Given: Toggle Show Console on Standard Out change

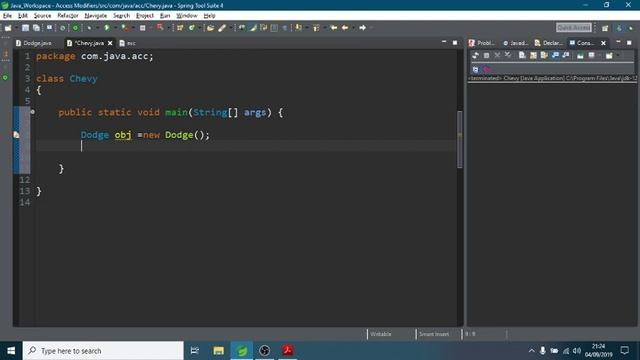Looking at the screenshot, I should (x=555, y=55).
